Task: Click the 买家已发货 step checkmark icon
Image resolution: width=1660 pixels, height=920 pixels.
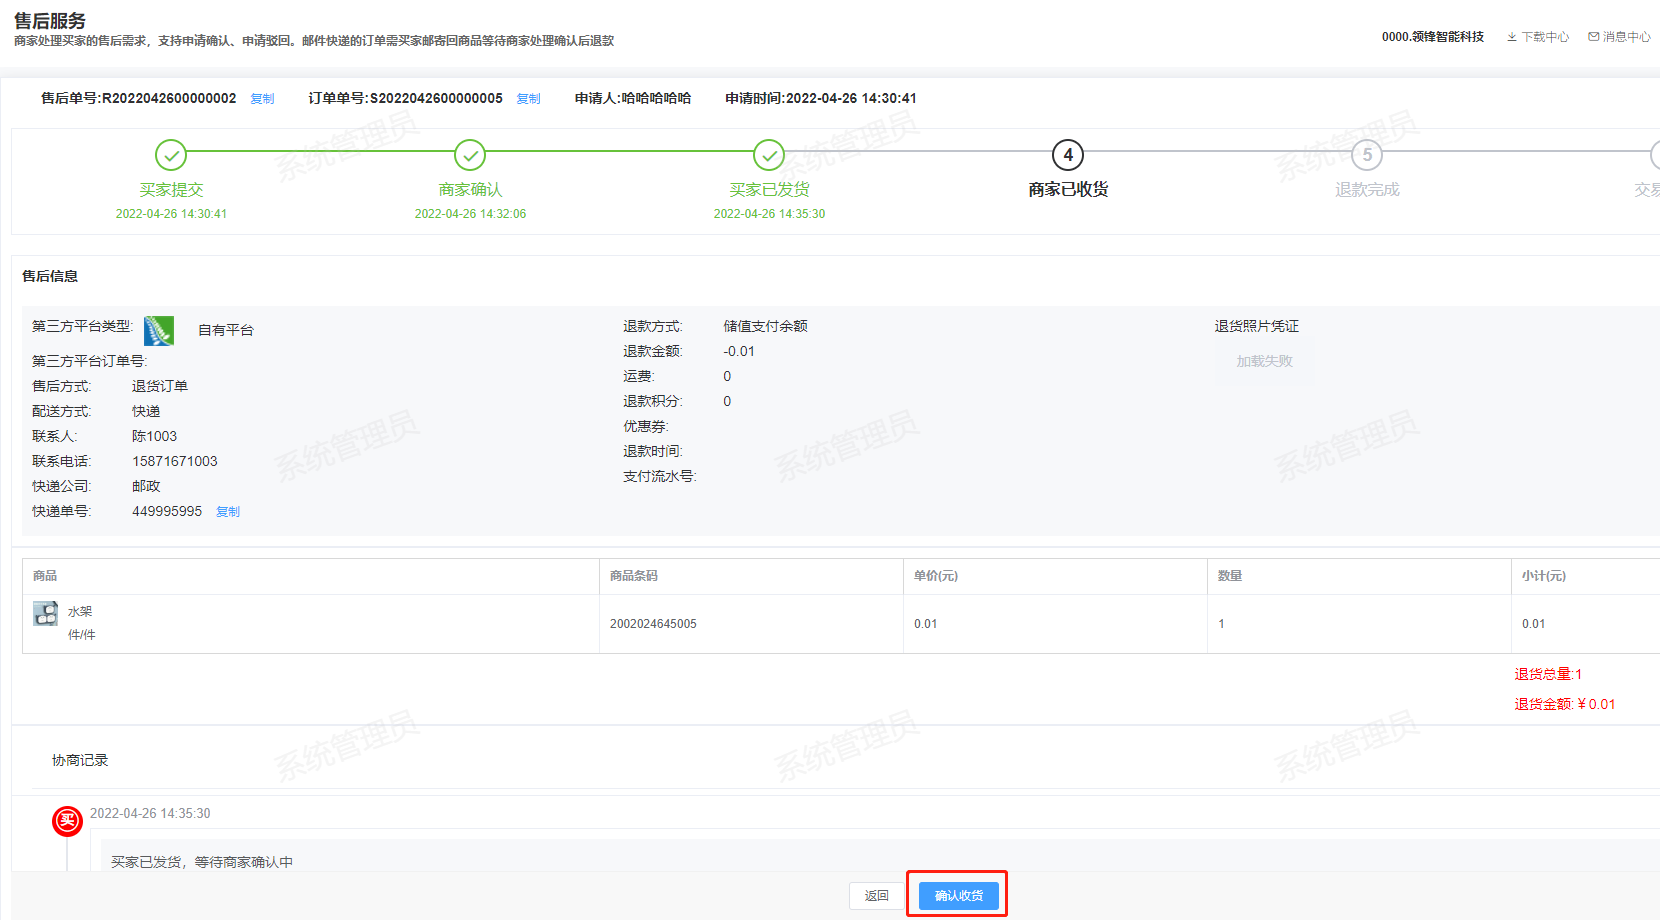Action: [769, 155]
